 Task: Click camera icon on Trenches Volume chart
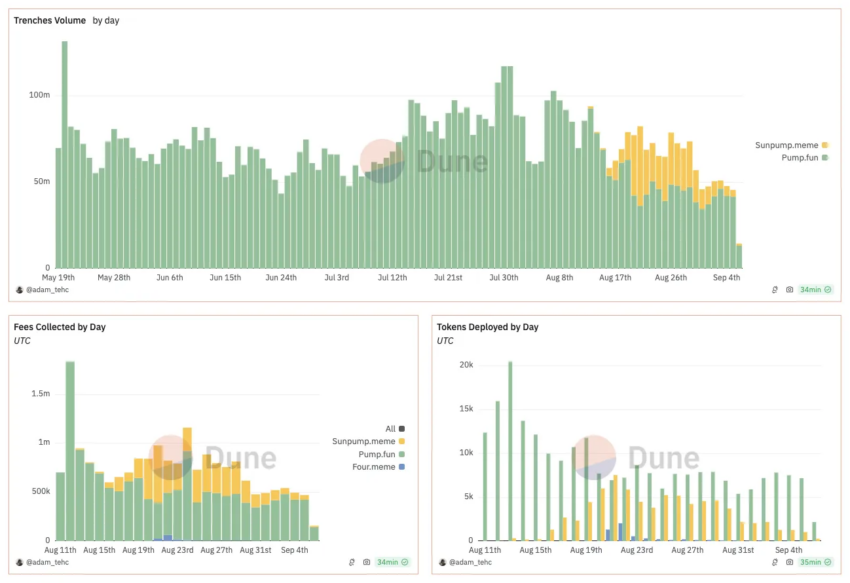(789, 290)
